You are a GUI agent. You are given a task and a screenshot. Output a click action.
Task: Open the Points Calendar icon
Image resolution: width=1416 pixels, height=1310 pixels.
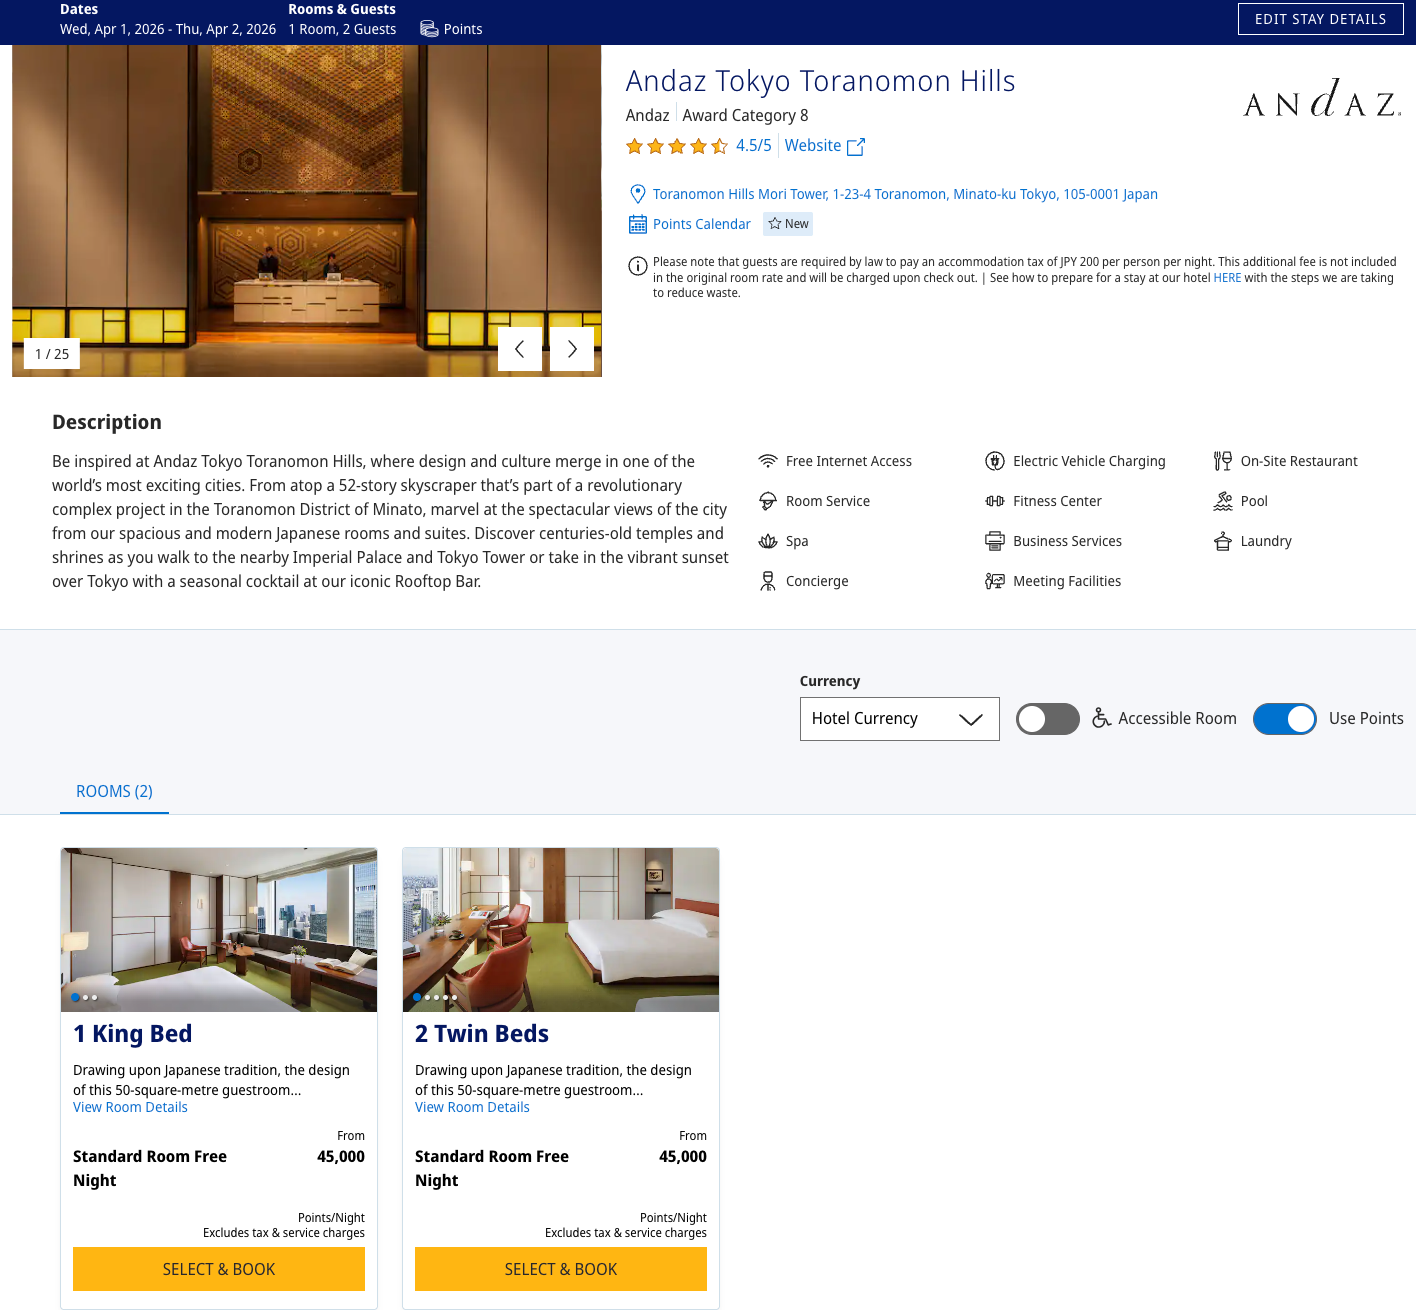coord(638,224)
